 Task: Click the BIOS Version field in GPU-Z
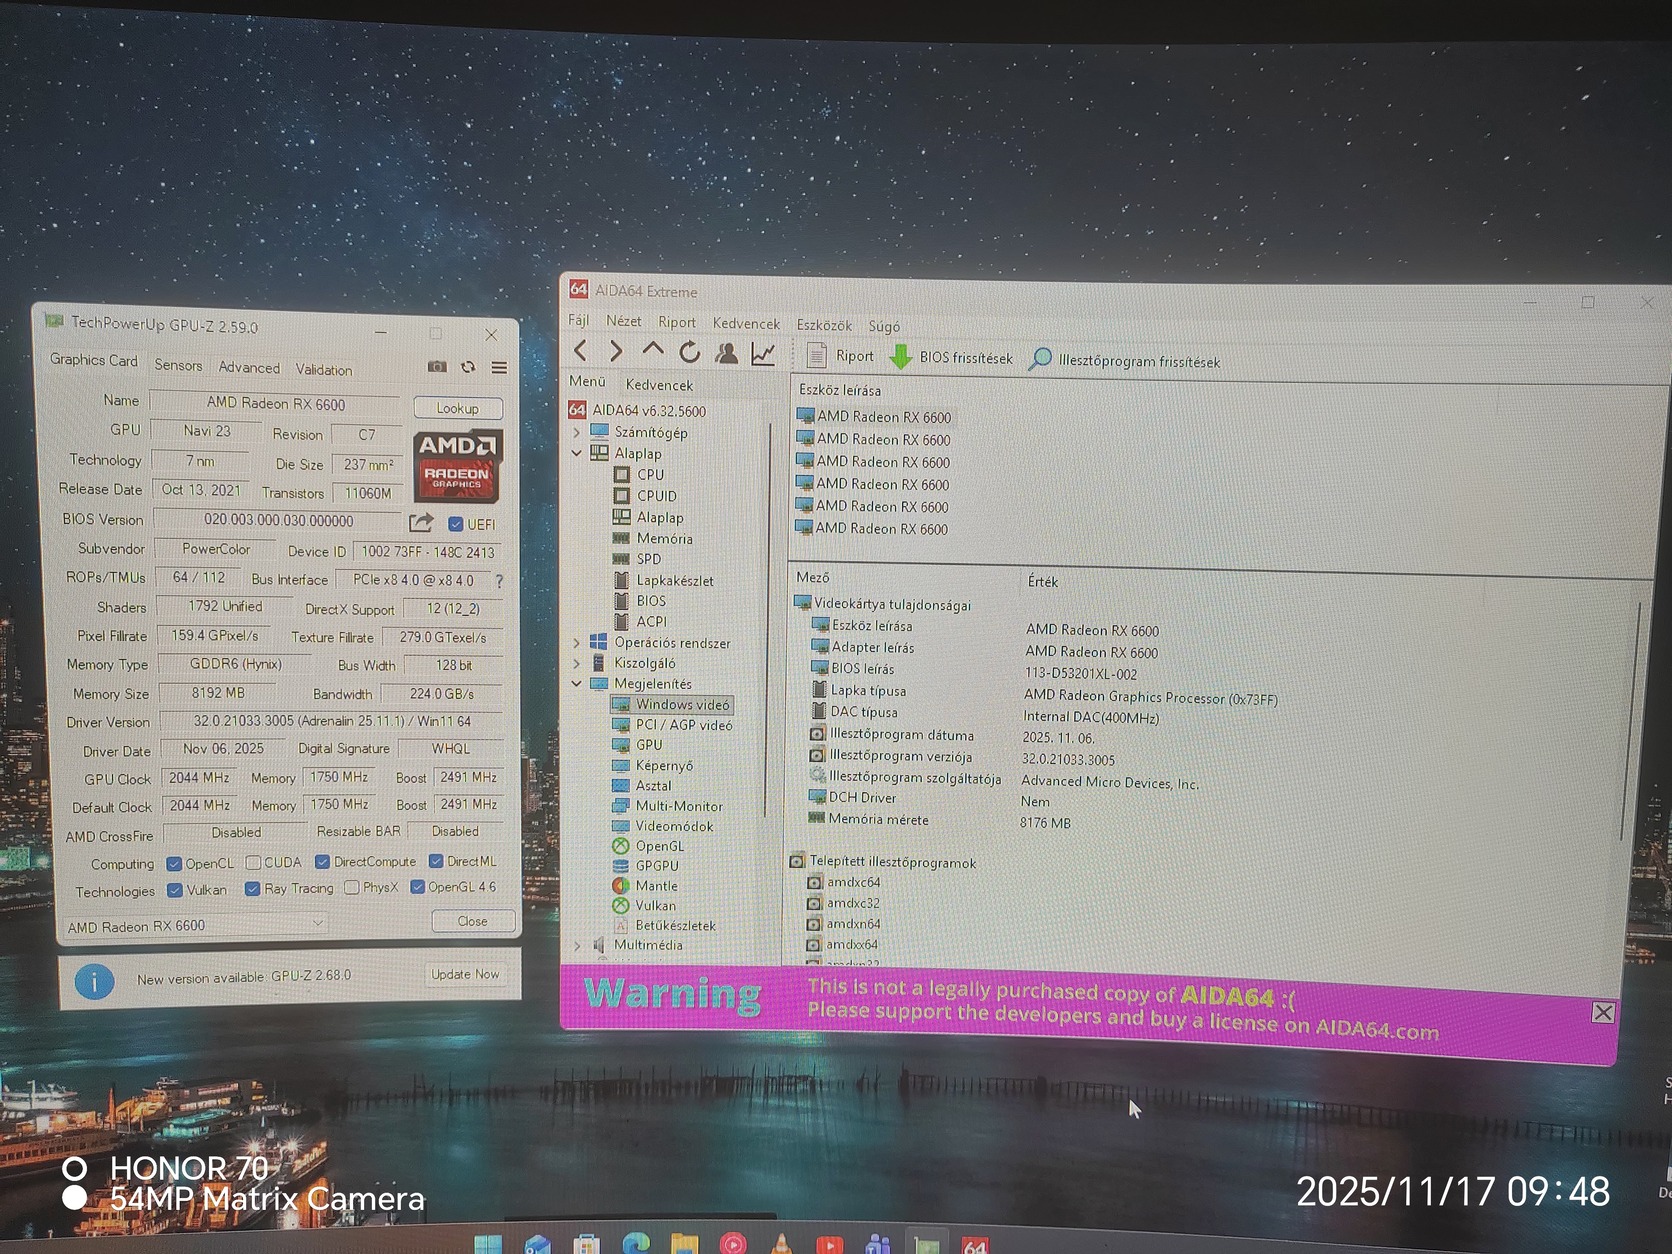(279, 520)
